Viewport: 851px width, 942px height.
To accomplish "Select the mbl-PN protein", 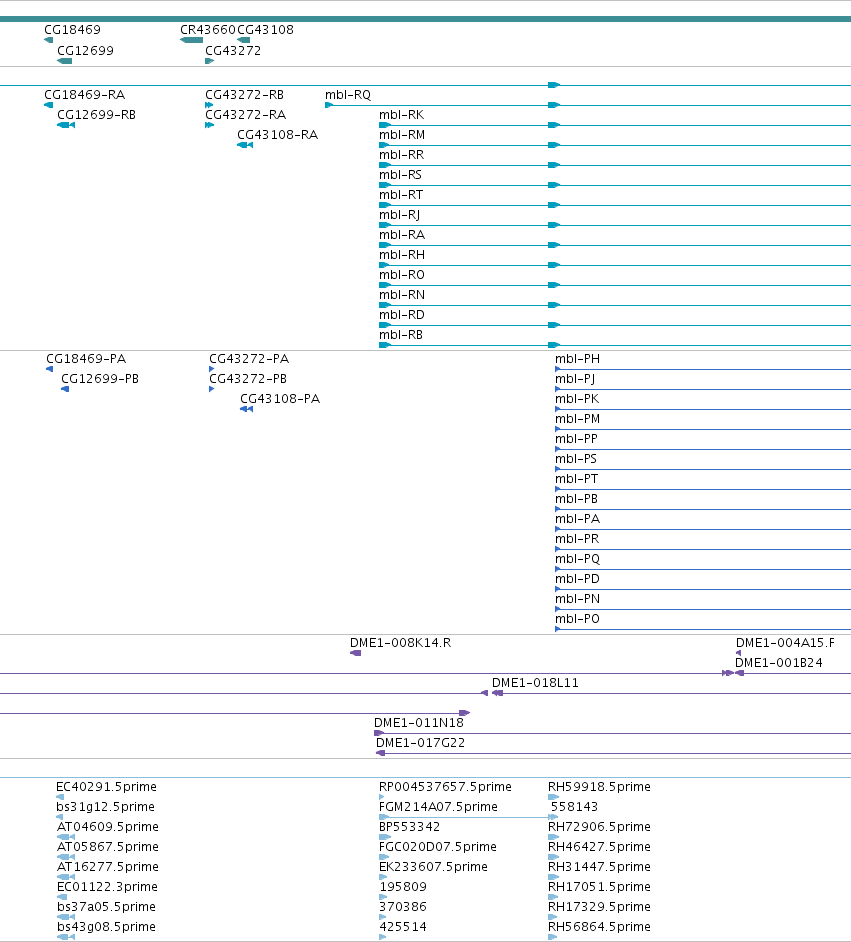I will tap(577, 598).
